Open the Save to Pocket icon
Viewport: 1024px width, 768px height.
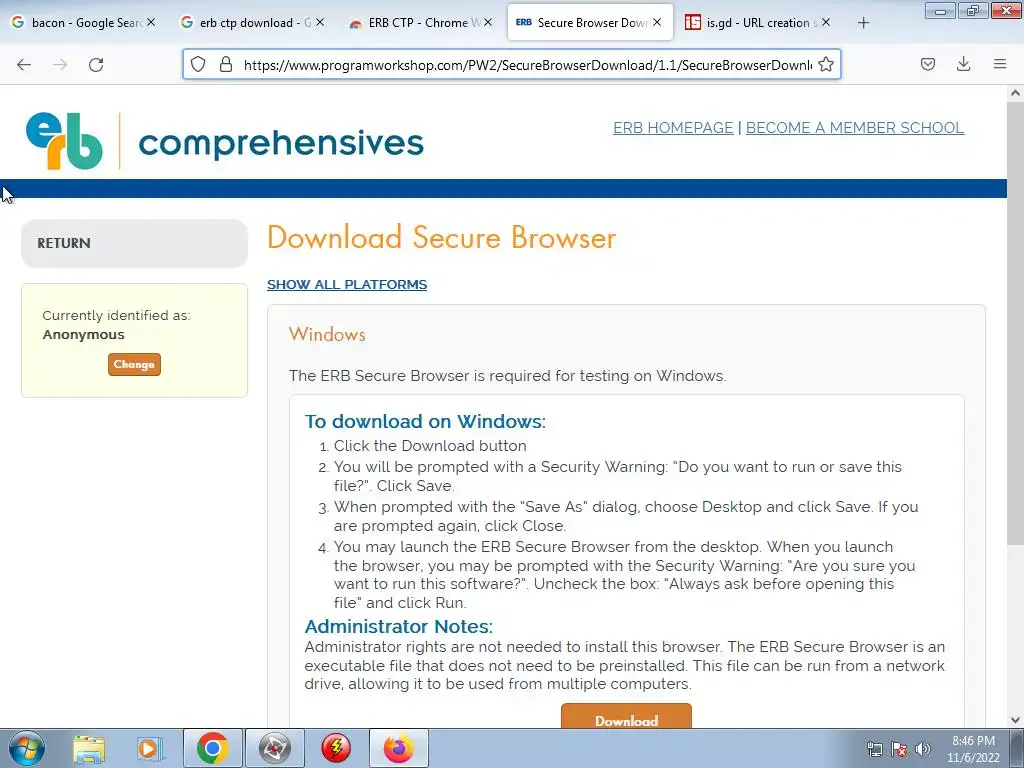(927, 64)
